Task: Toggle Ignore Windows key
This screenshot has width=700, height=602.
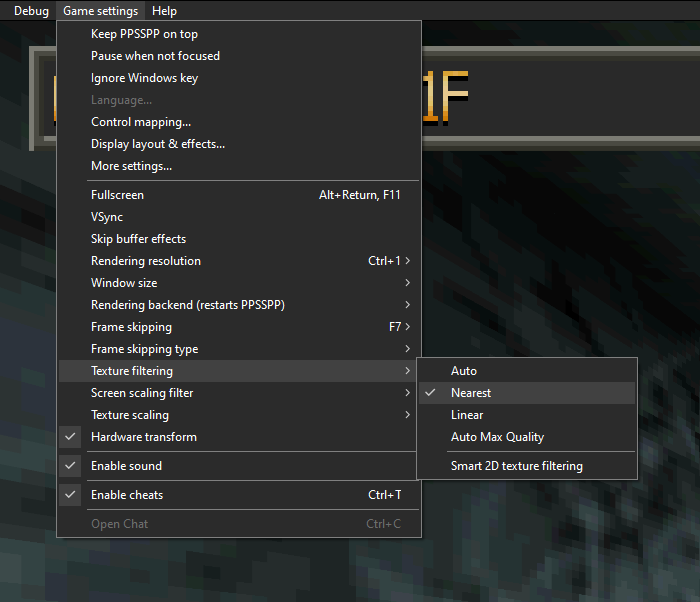Action: click(x=239, y=78)
